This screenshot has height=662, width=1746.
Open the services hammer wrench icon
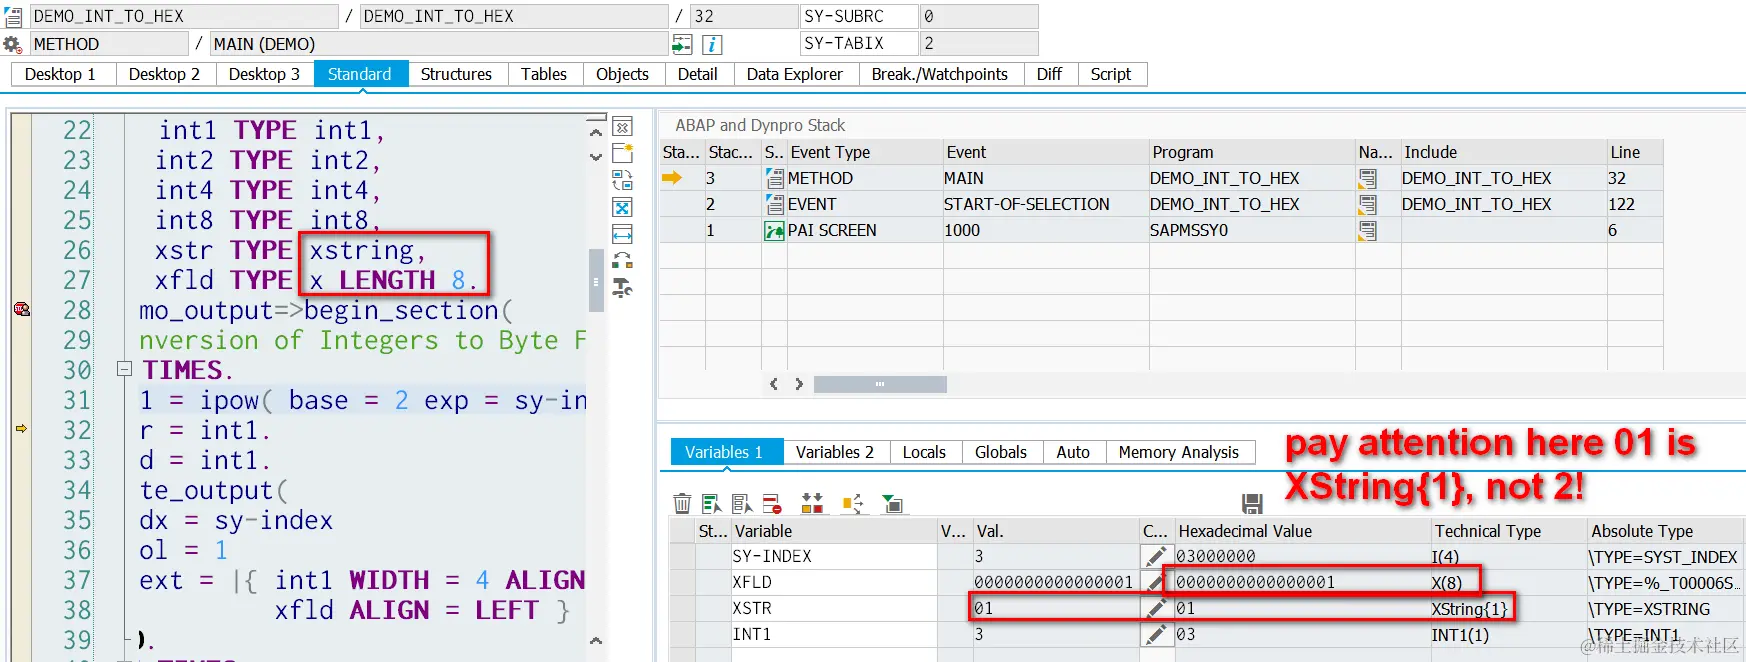point(622,288)
